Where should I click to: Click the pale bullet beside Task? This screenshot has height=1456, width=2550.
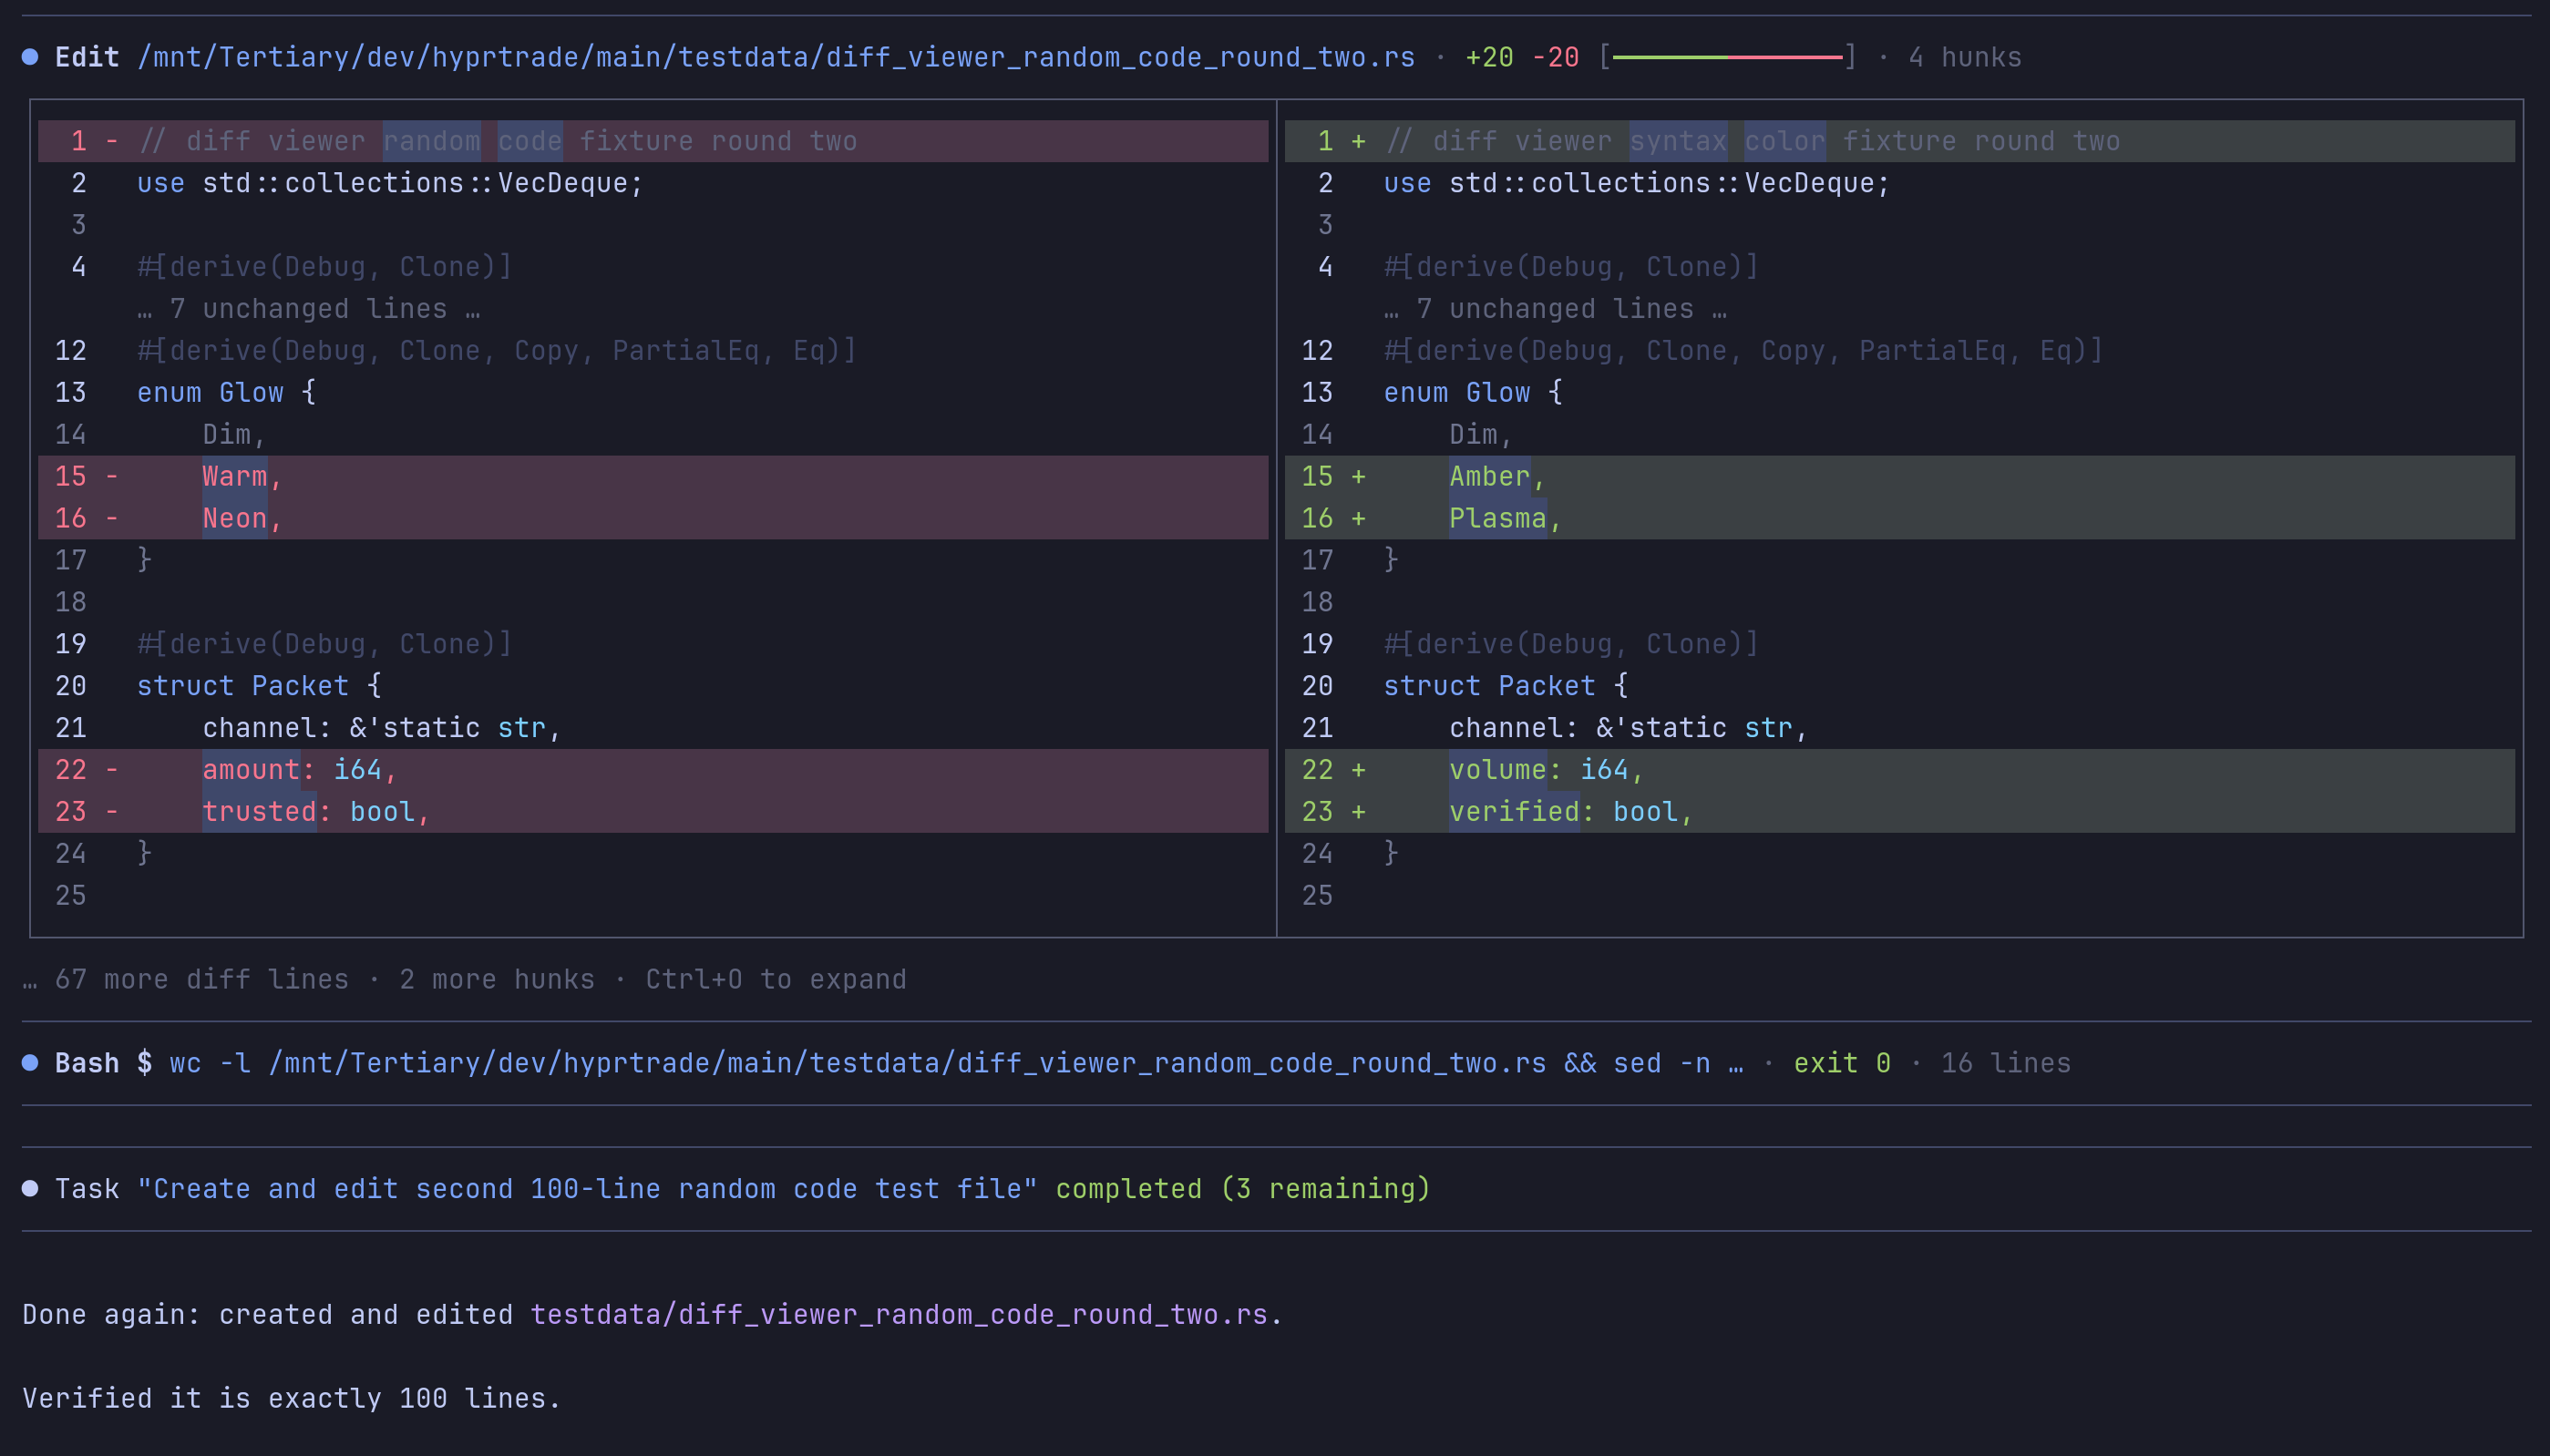(30, 1189)
